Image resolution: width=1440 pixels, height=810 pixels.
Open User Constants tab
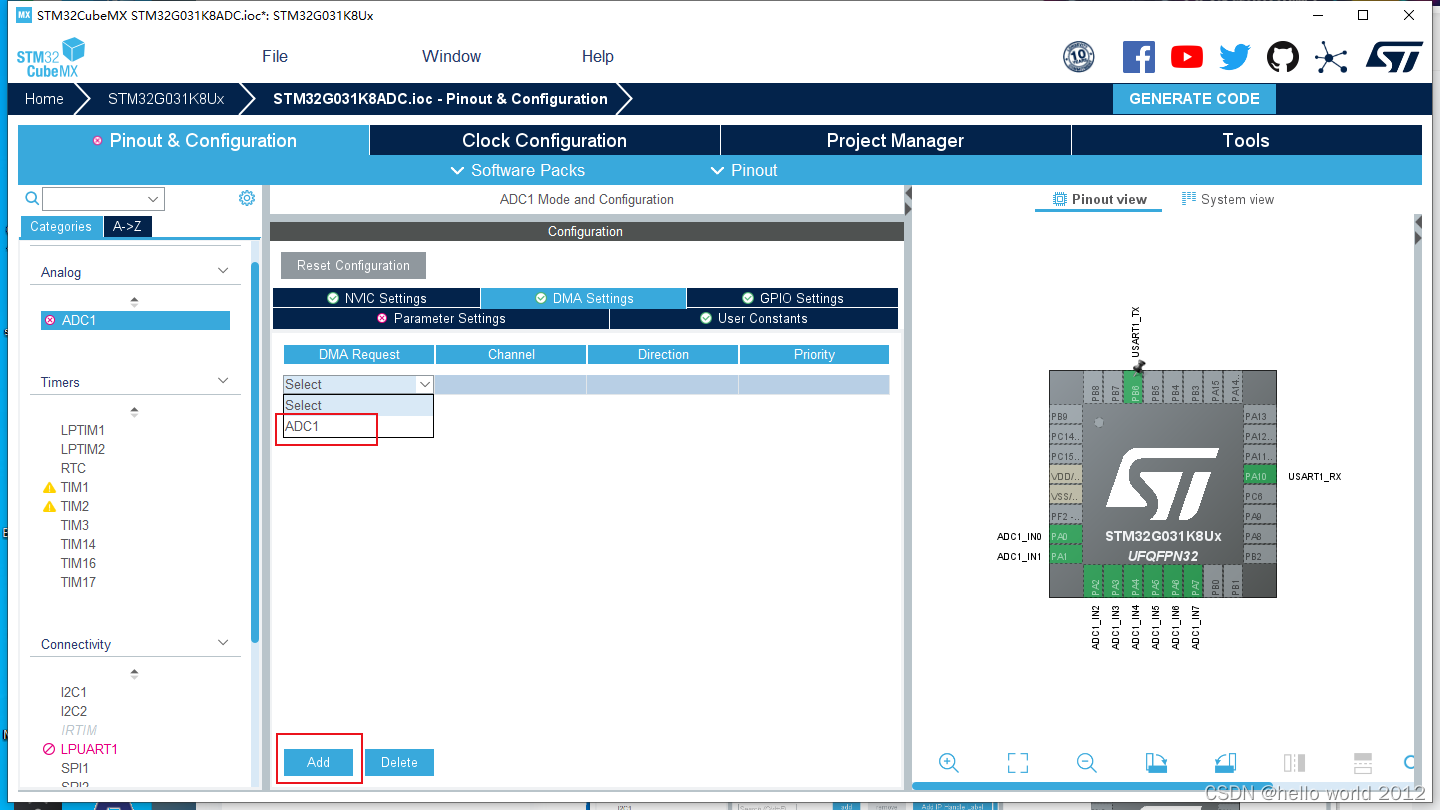[753, 318]
